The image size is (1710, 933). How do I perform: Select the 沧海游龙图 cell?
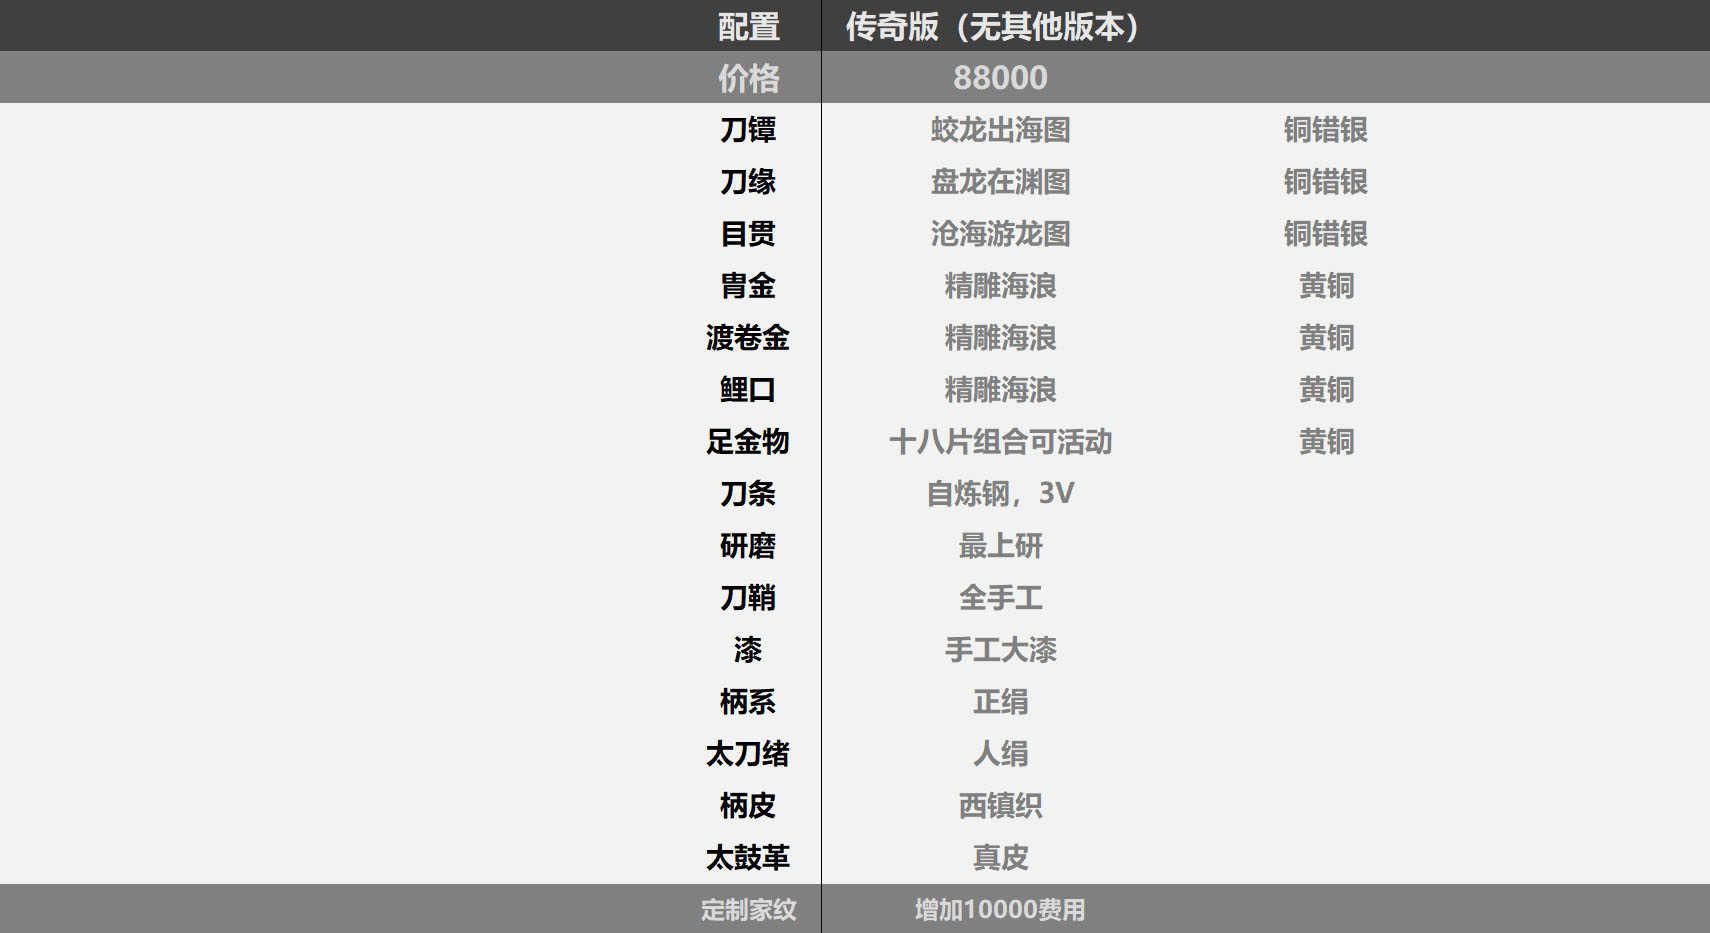[1000, 234]
